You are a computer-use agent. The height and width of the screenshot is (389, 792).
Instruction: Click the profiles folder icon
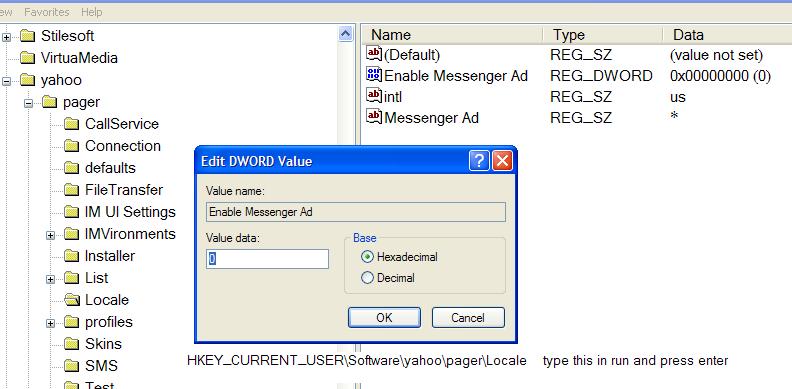[x=72, y=322]
